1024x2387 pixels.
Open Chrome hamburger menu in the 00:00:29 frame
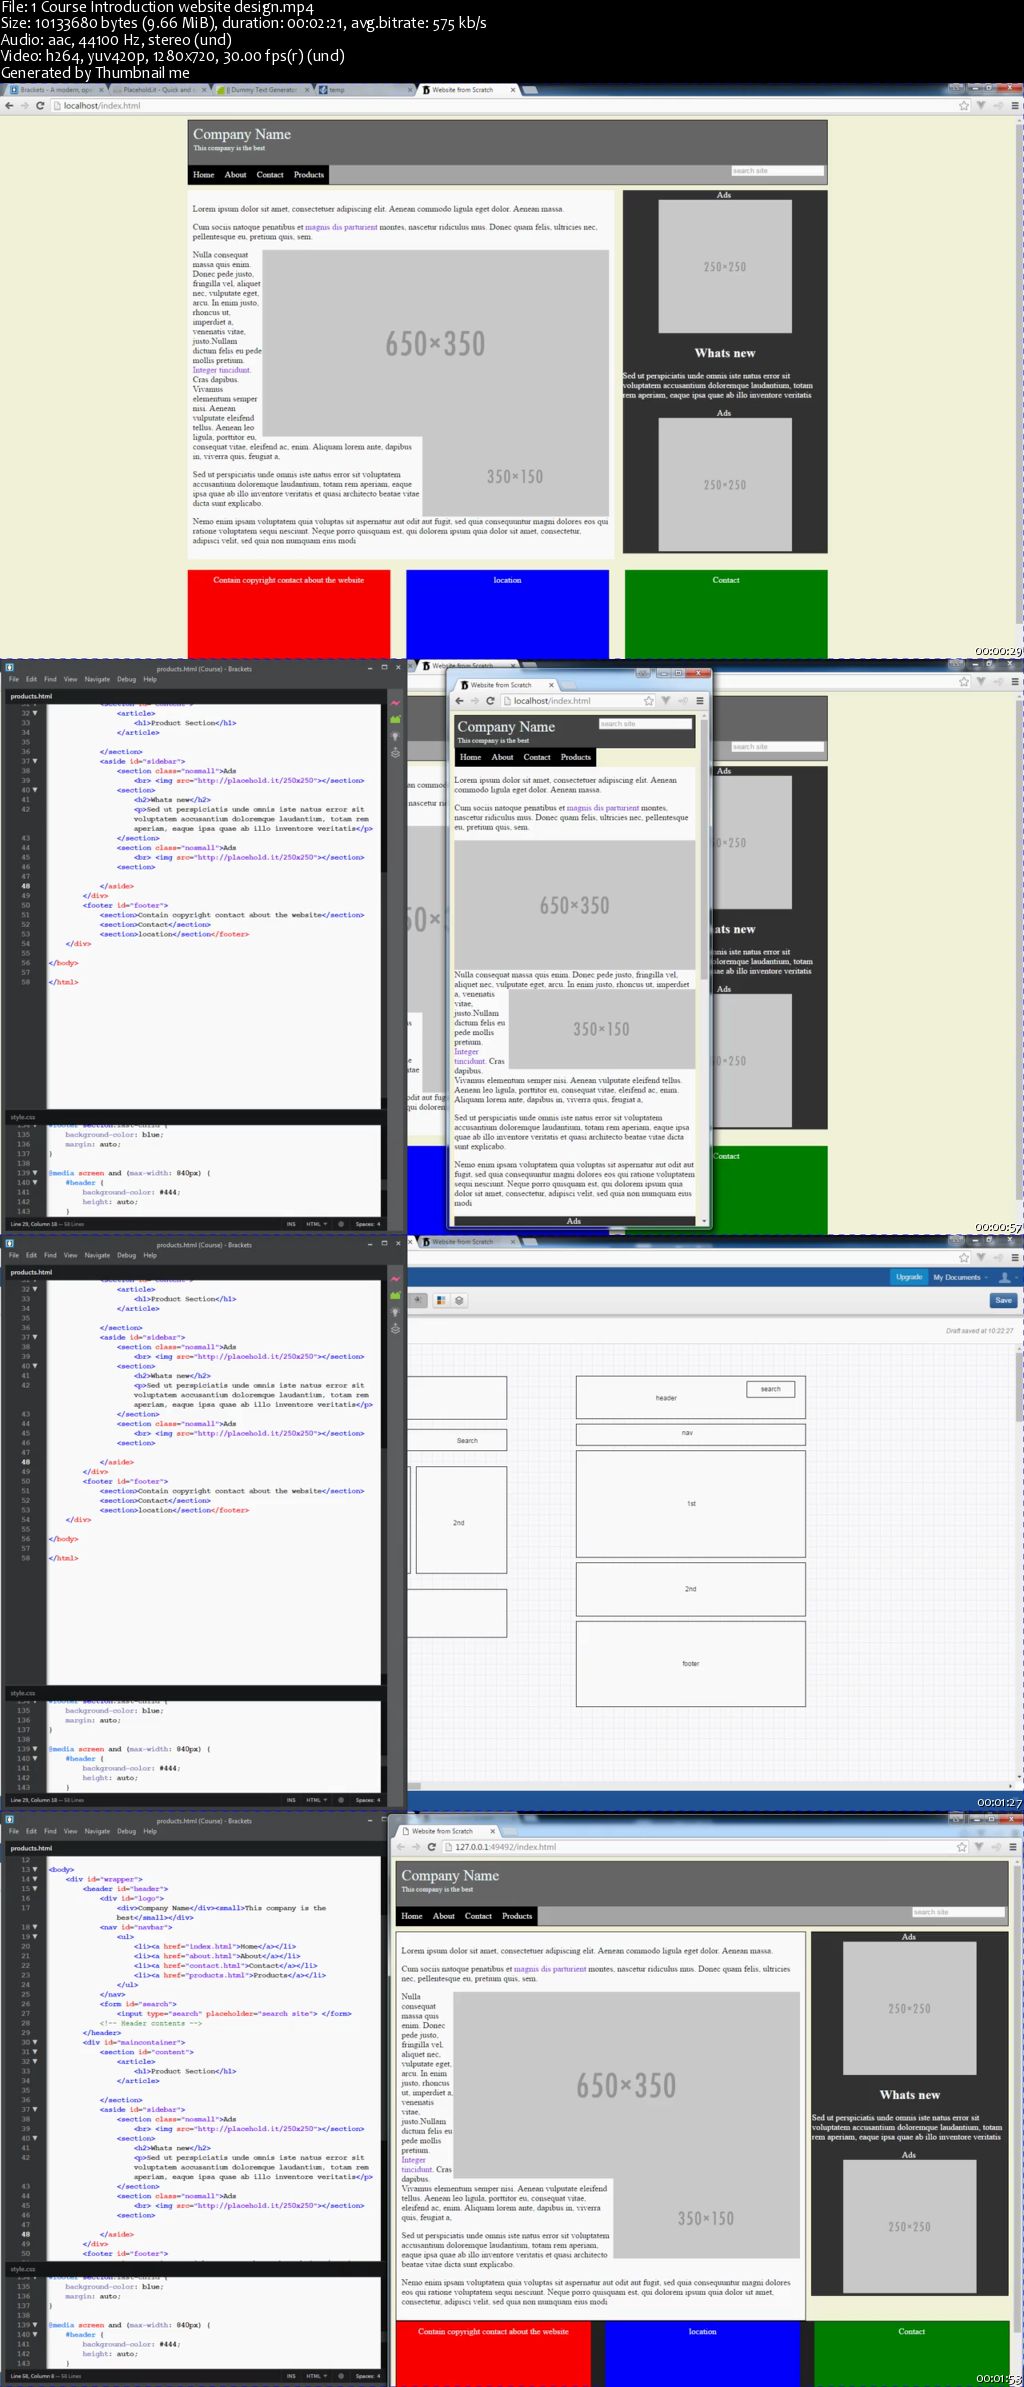[1015, 105]
